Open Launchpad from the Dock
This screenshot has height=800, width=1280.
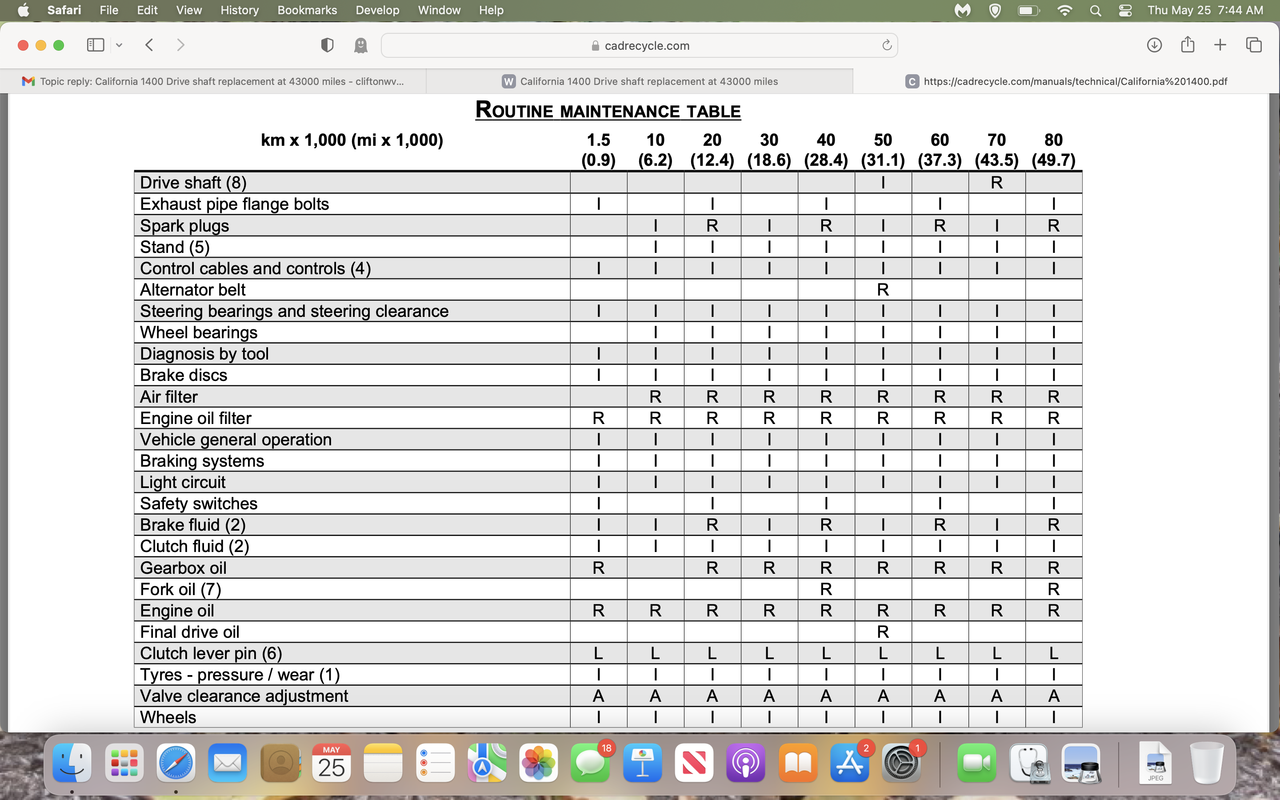click(x=124, y=764)
